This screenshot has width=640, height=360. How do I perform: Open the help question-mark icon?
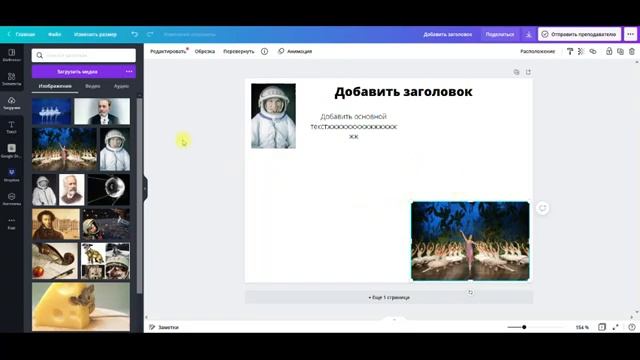(632, 327)
